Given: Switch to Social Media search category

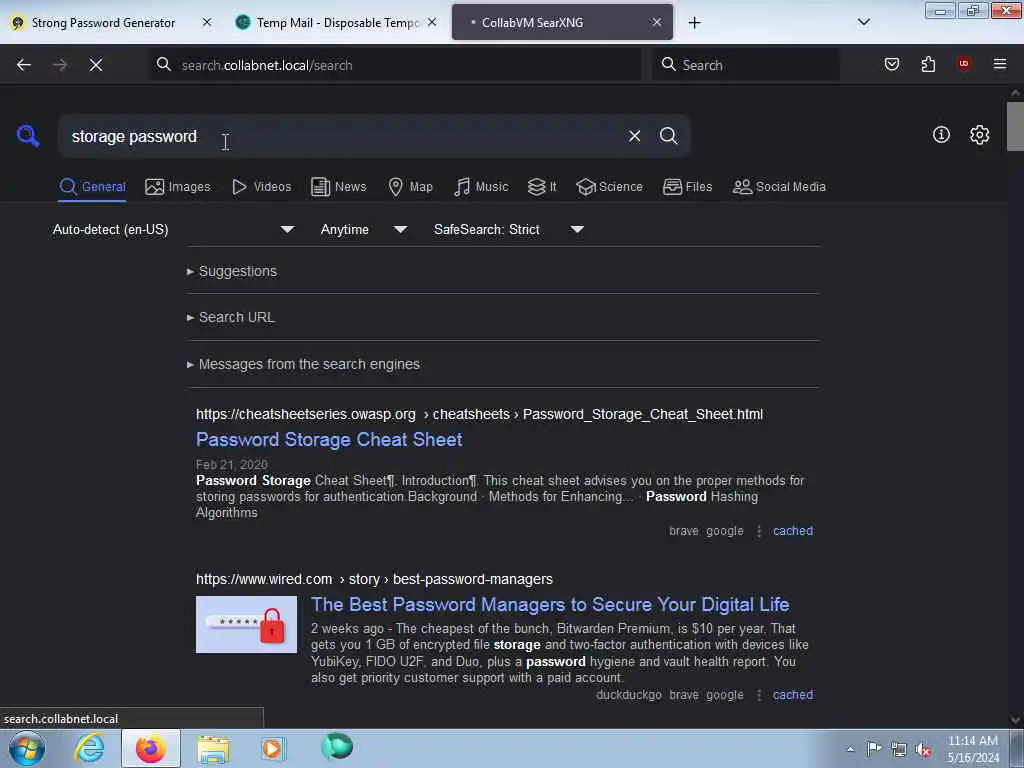Looking at the screenshot, I should click(x=779, y=187).
